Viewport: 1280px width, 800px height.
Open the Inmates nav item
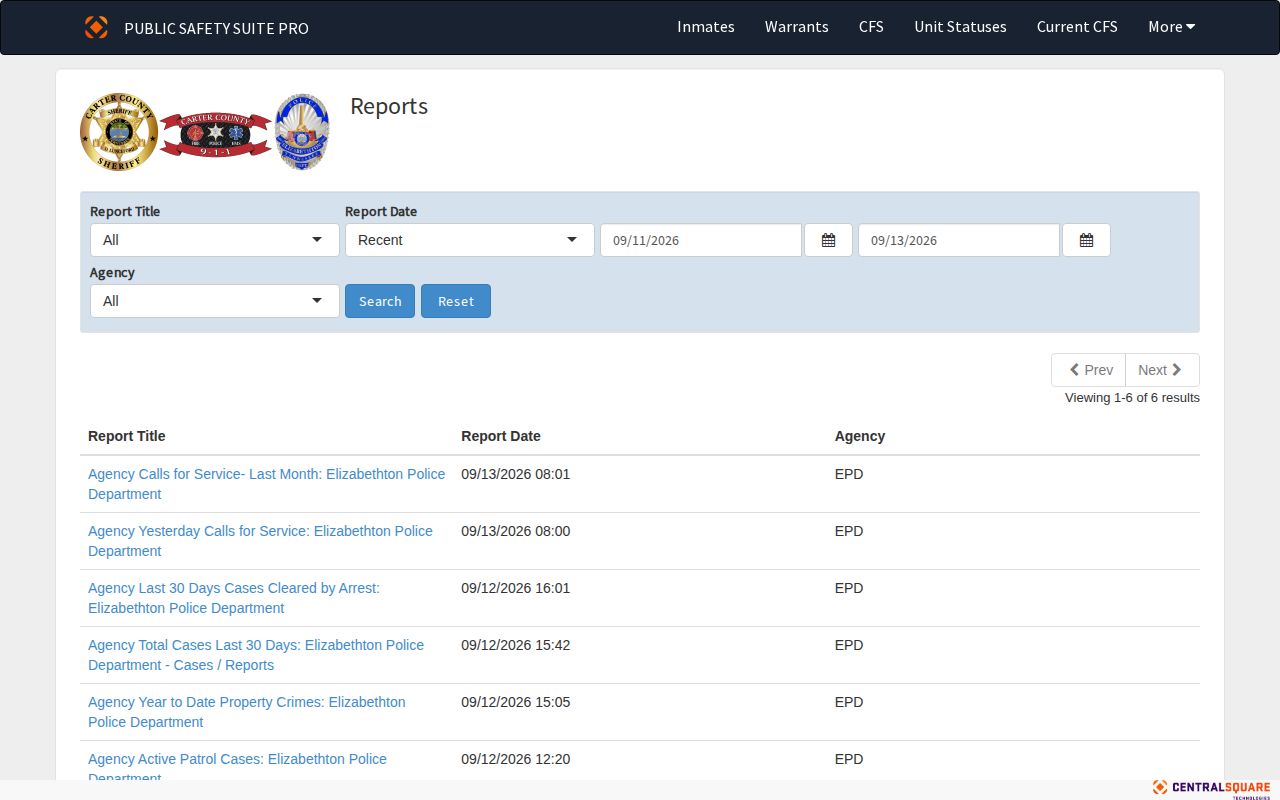pyautogui.click(x=706, y=27)
